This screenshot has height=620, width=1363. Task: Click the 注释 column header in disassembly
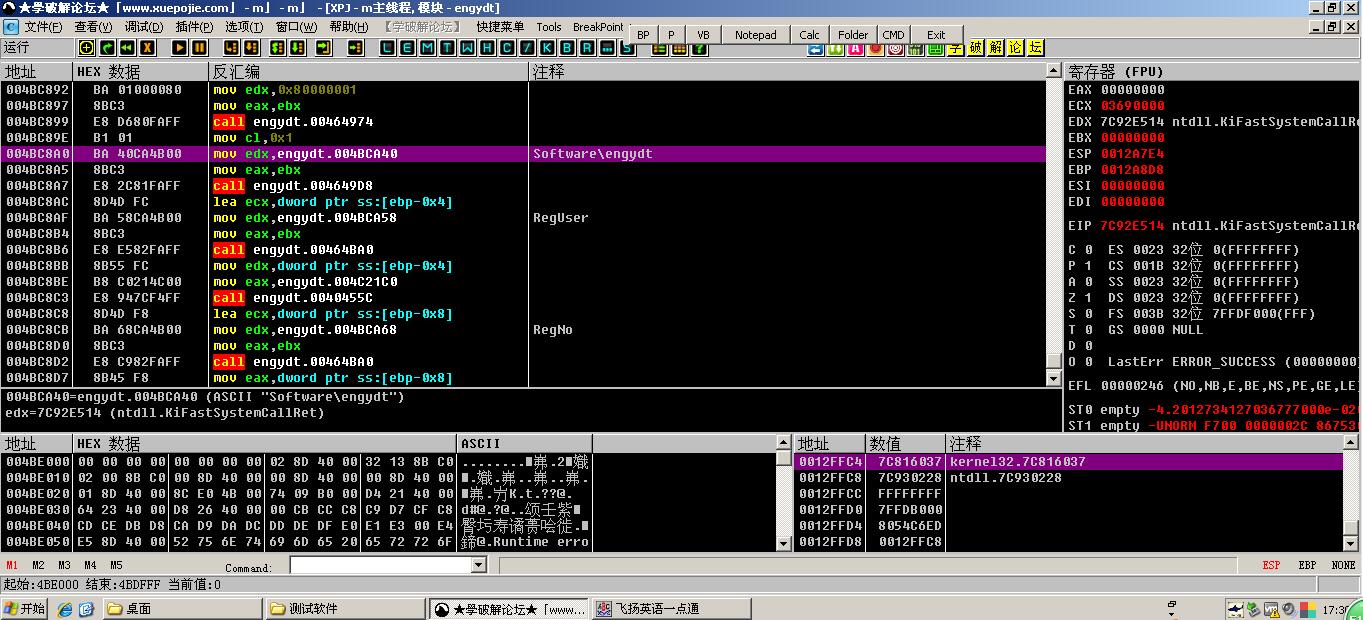pyautogui.click(x=787, y=72)
